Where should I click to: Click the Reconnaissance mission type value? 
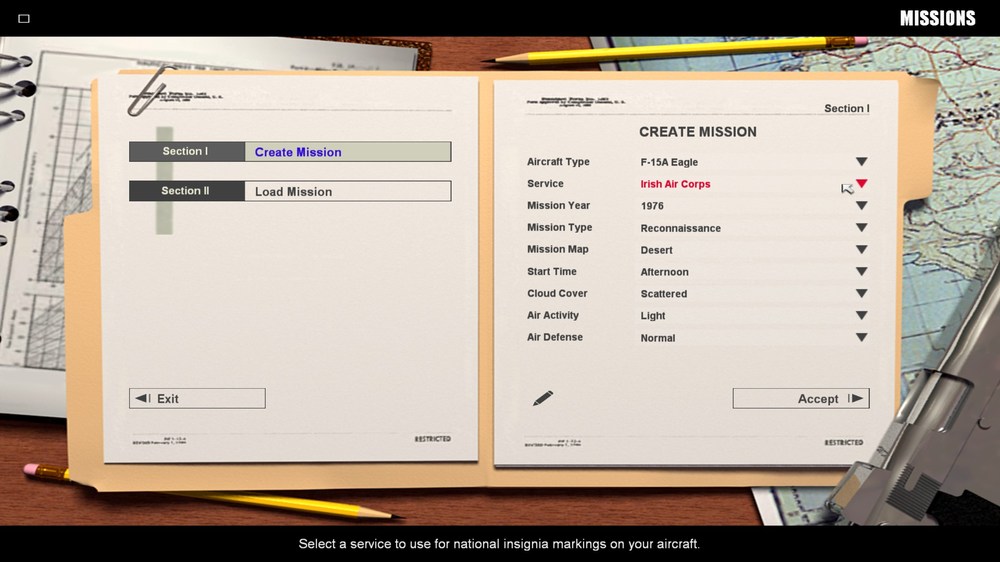click(x=680, y=228)
